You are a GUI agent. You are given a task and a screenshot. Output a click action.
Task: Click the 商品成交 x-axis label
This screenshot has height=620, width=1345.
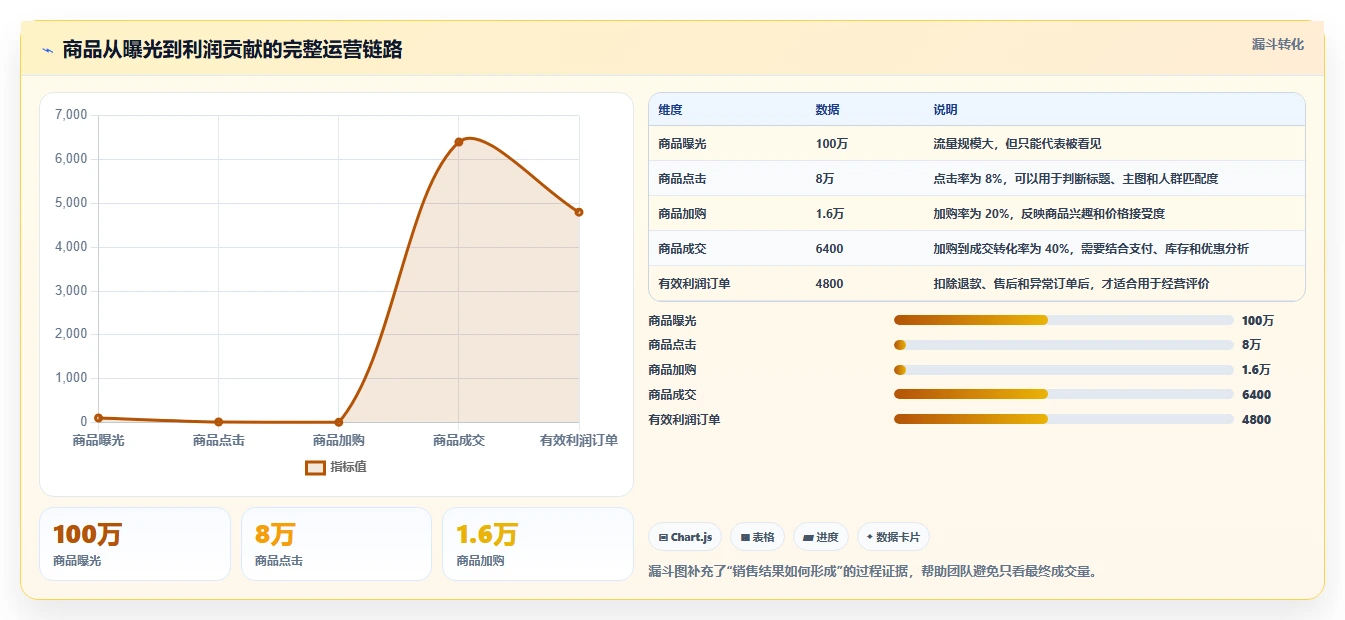[x=459, y=440]
